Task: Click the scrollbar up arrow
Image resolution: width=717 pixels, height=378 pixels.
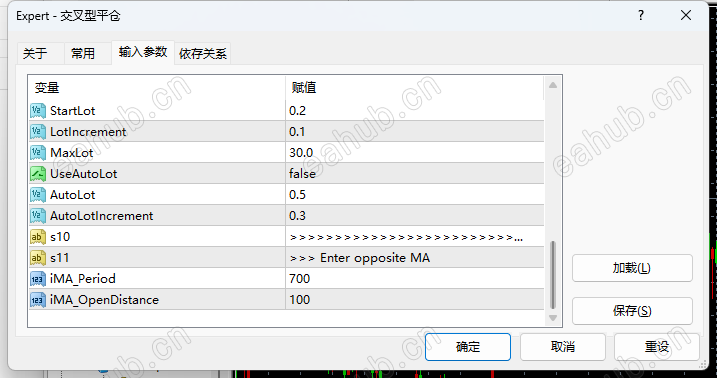Action: [553, 85]
